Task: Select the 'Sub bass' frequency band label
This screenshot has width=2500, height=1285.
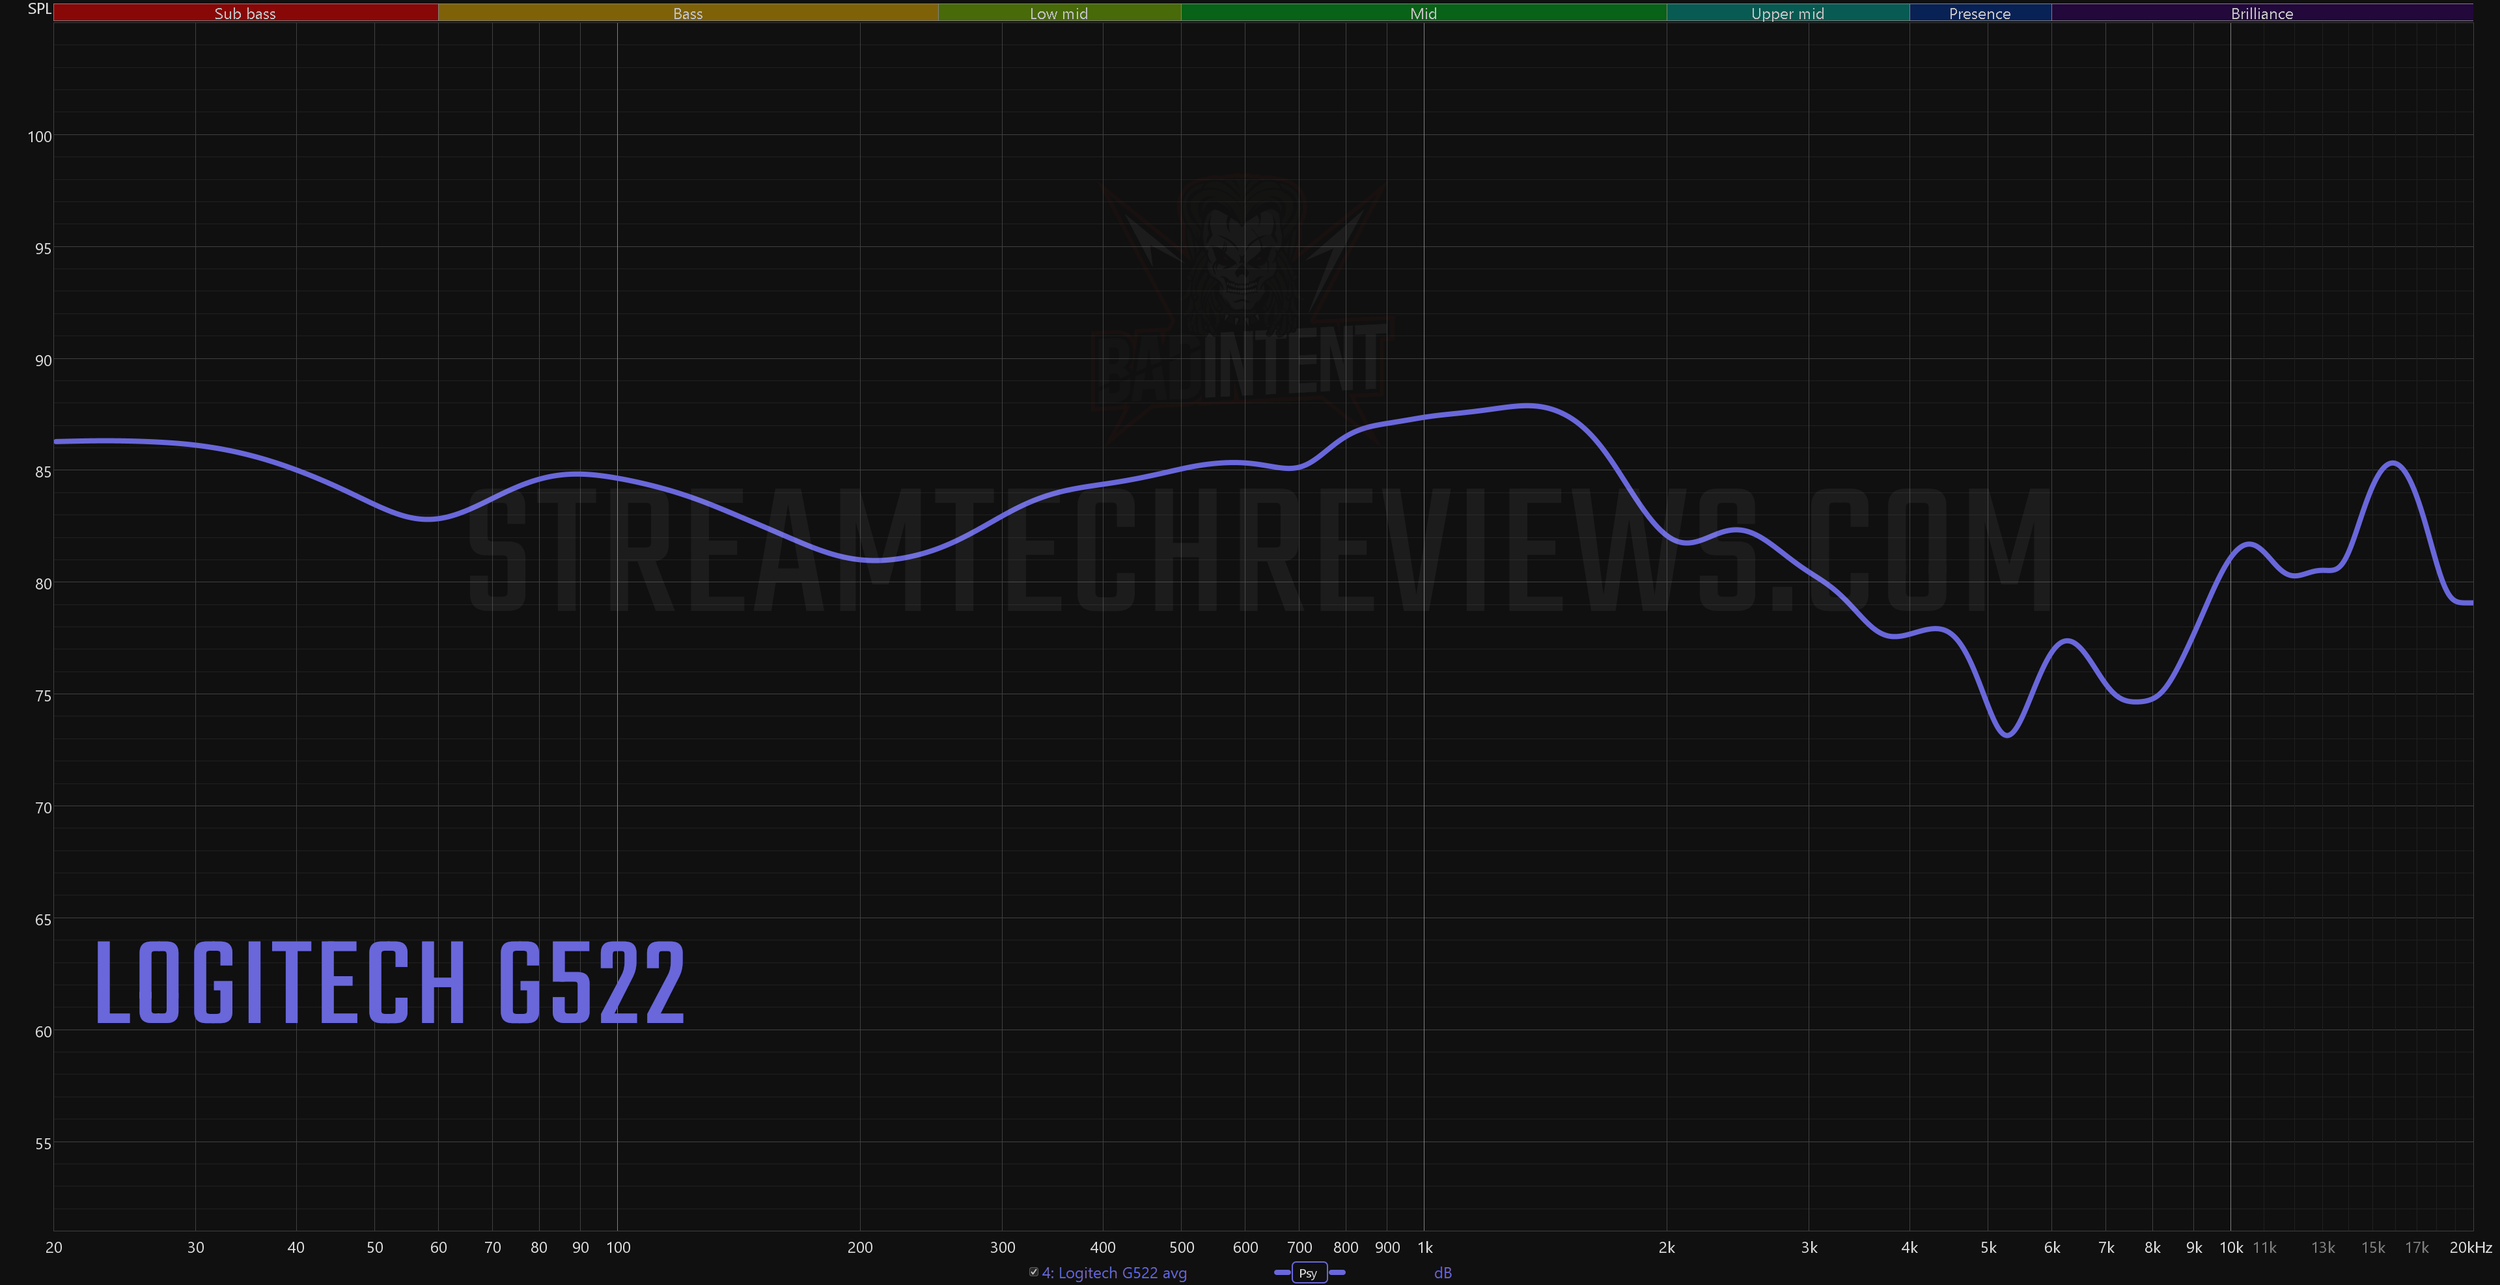Action: (245, 13)
